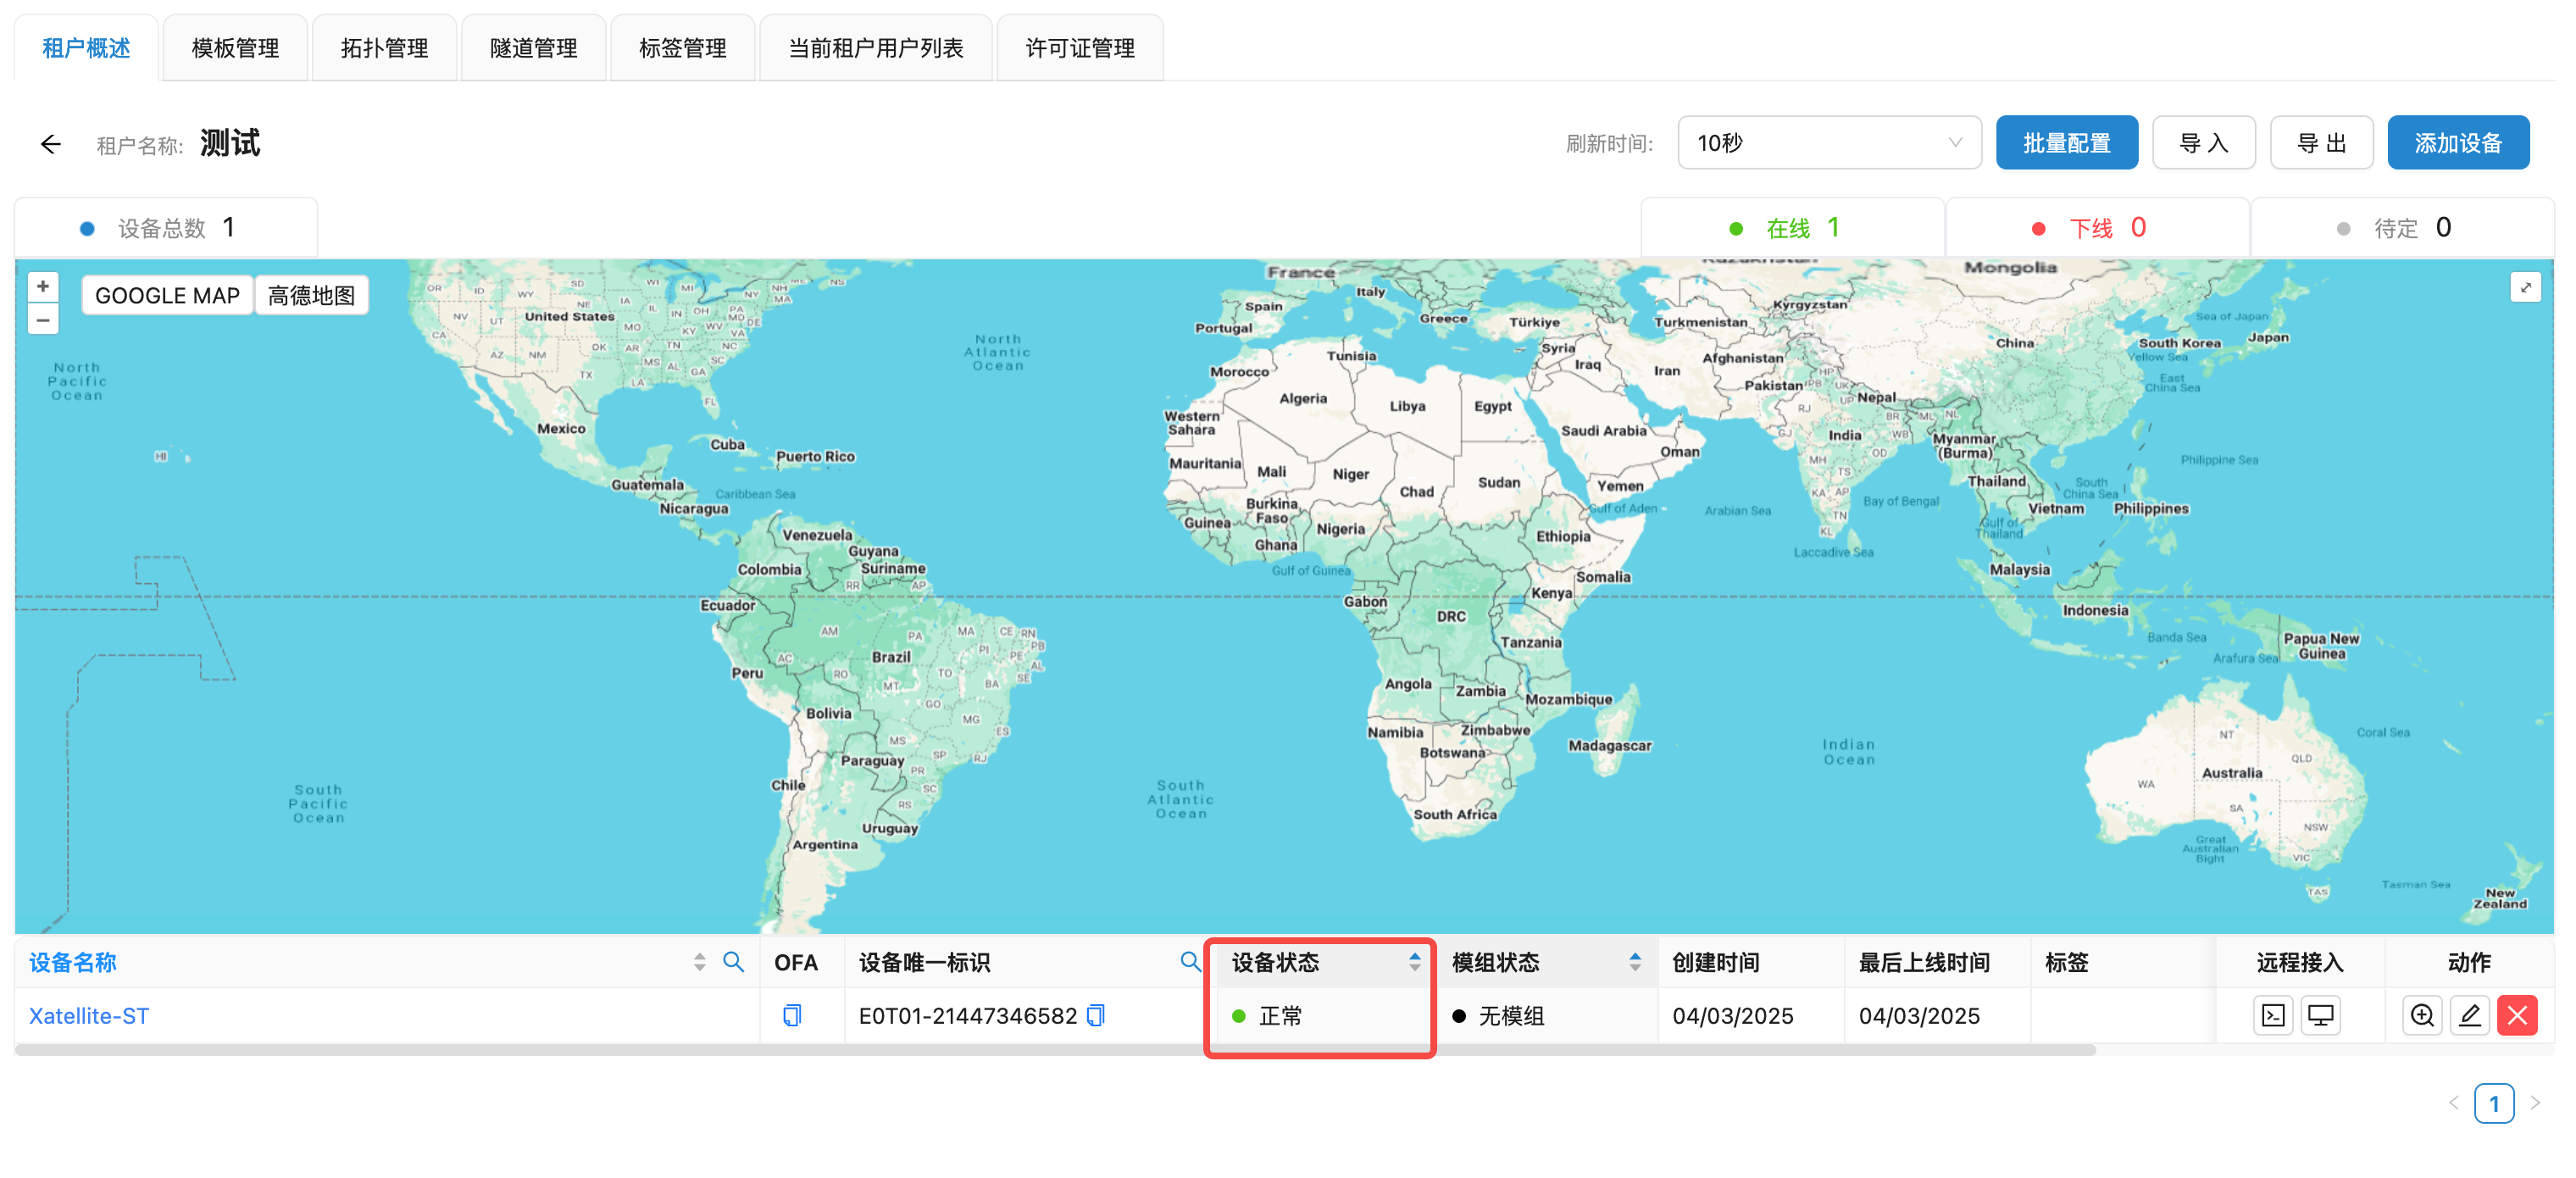Copy the device unique identifier E0T01-21447346582
This screenshot has width=2576, height=1178.
pos(1096,1016)
